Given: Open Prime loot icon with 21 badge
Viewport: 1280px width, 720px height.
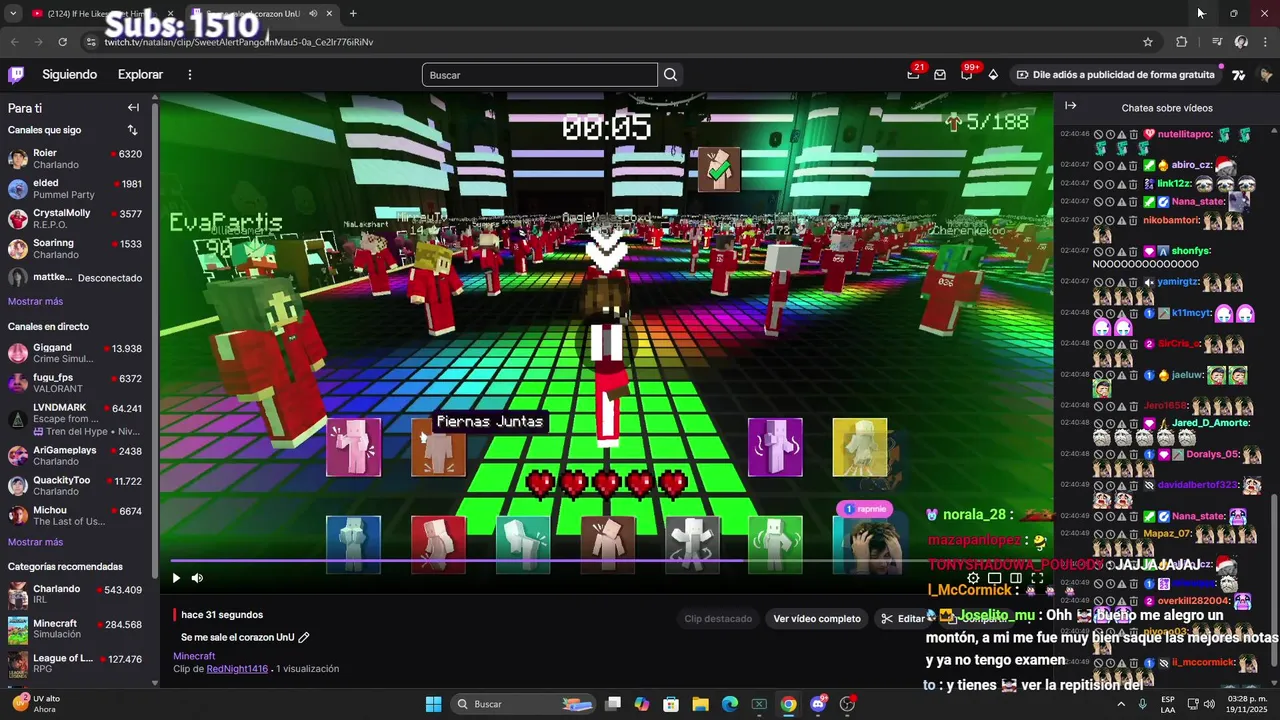Looking at the screenshot, I should point(913,75).
